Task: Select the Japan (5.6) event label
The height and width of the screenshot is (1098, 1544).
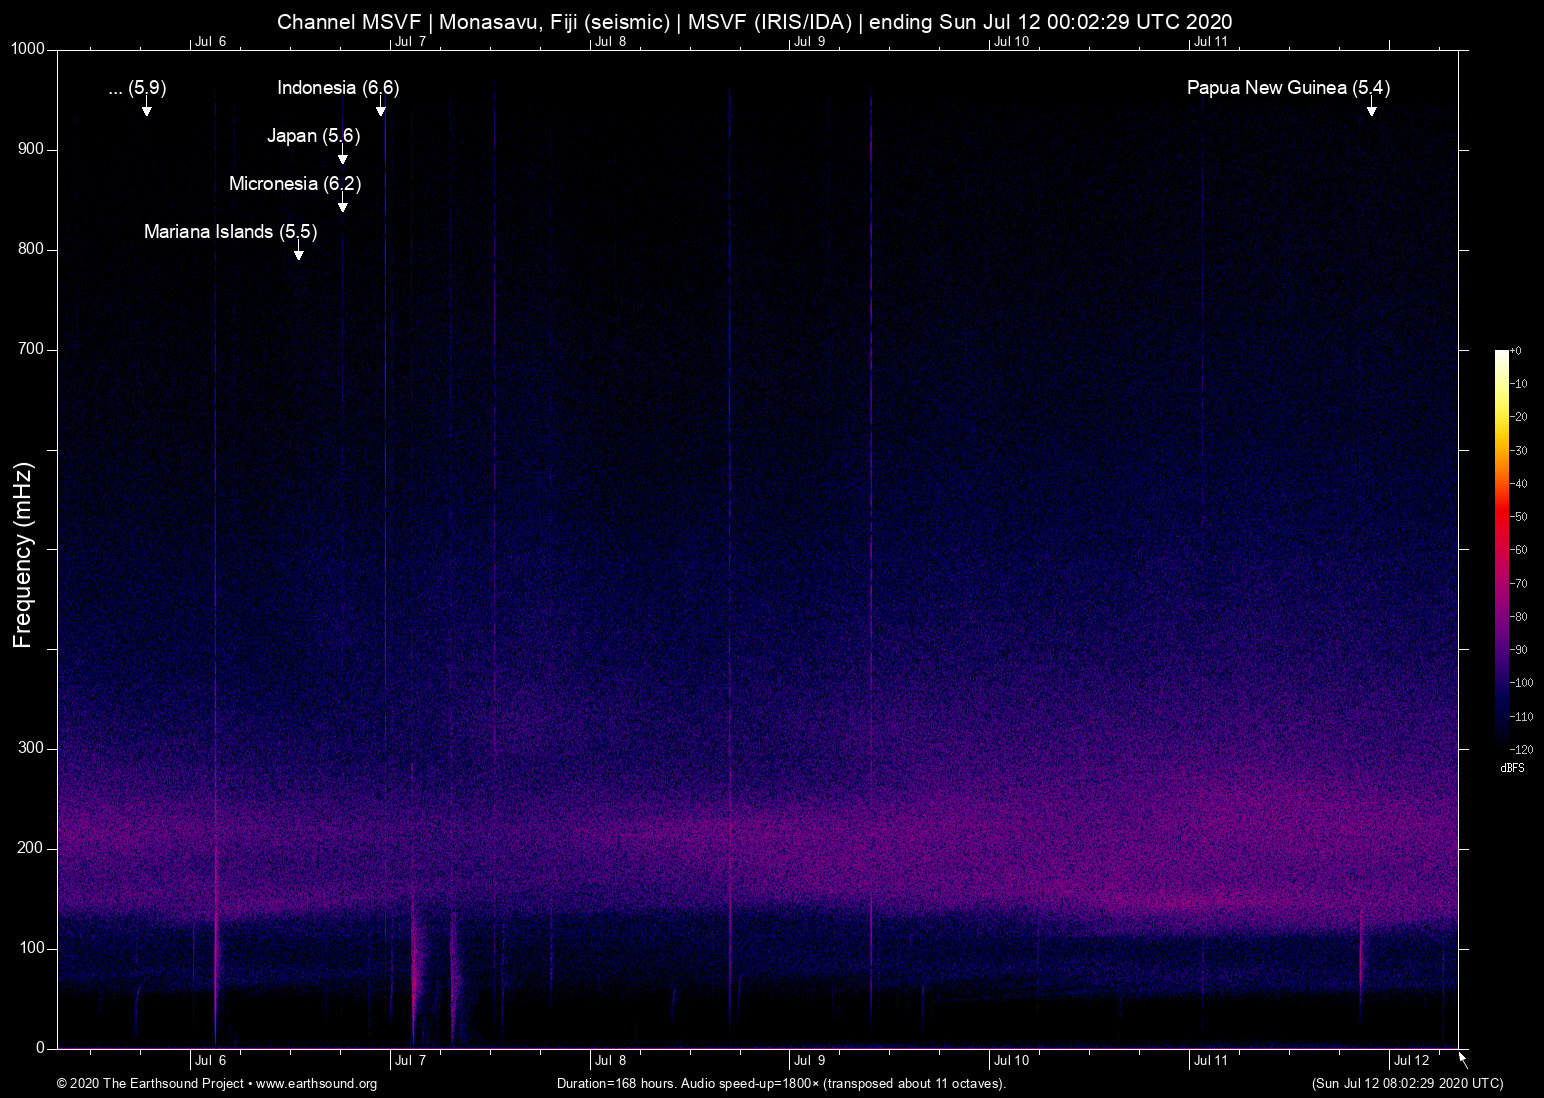Action: (314, 136)
